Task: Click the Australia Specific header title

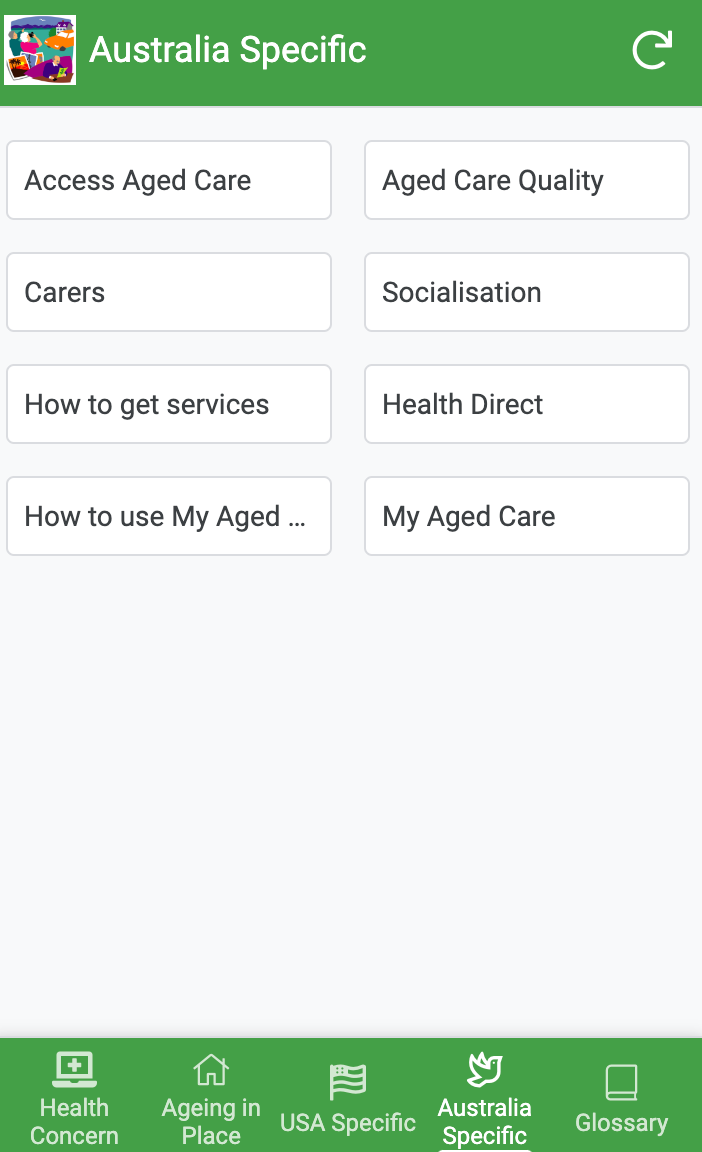Action: (228, 50)
